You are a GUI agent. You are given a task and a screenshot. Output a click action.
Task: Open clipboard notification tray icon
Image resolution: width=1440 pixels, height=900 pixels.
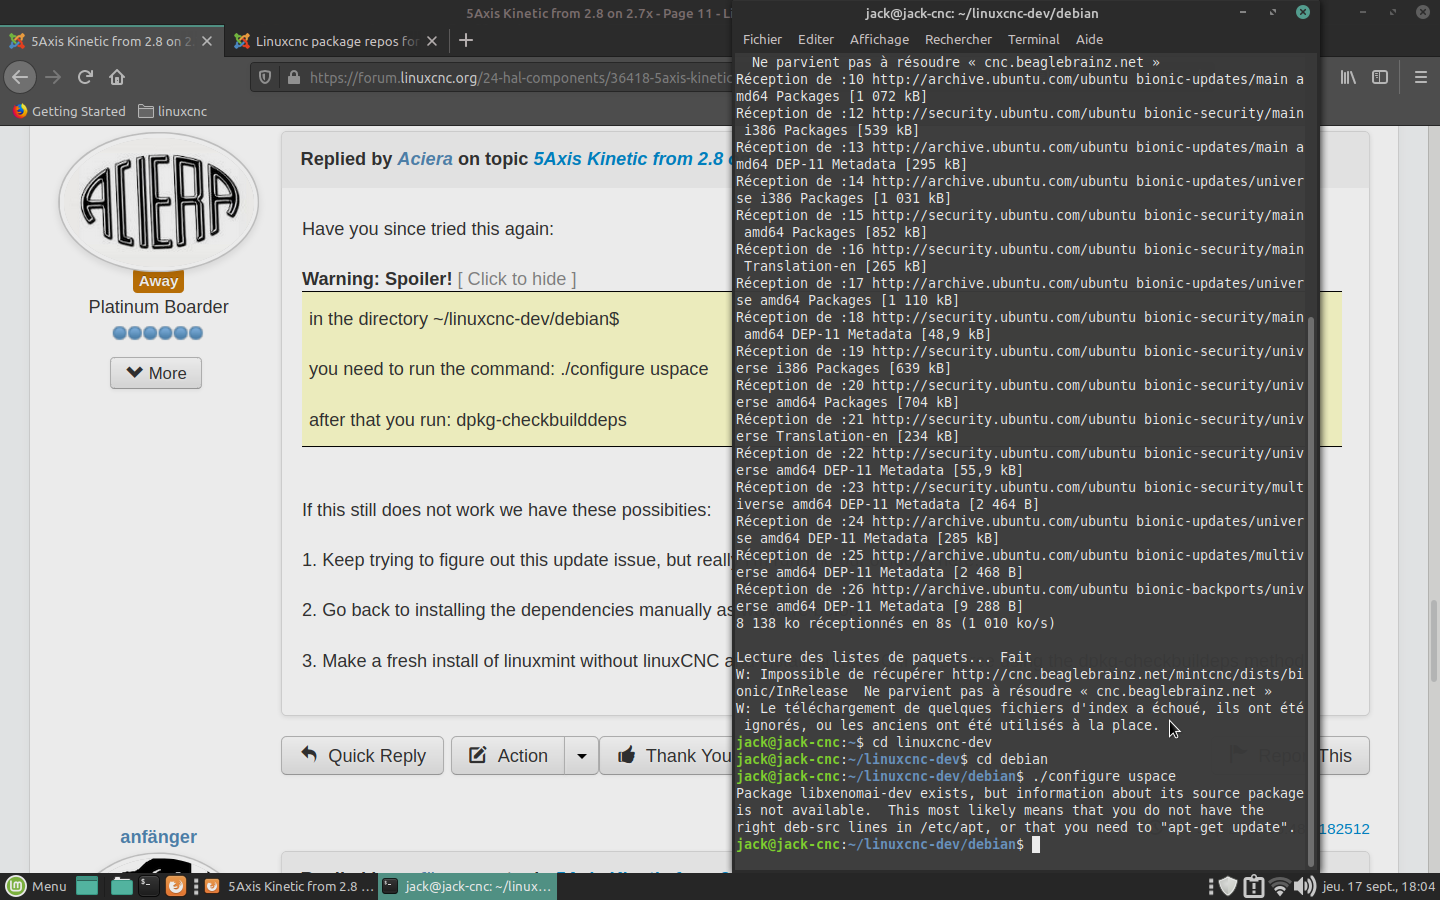[x=1254, y=886]
